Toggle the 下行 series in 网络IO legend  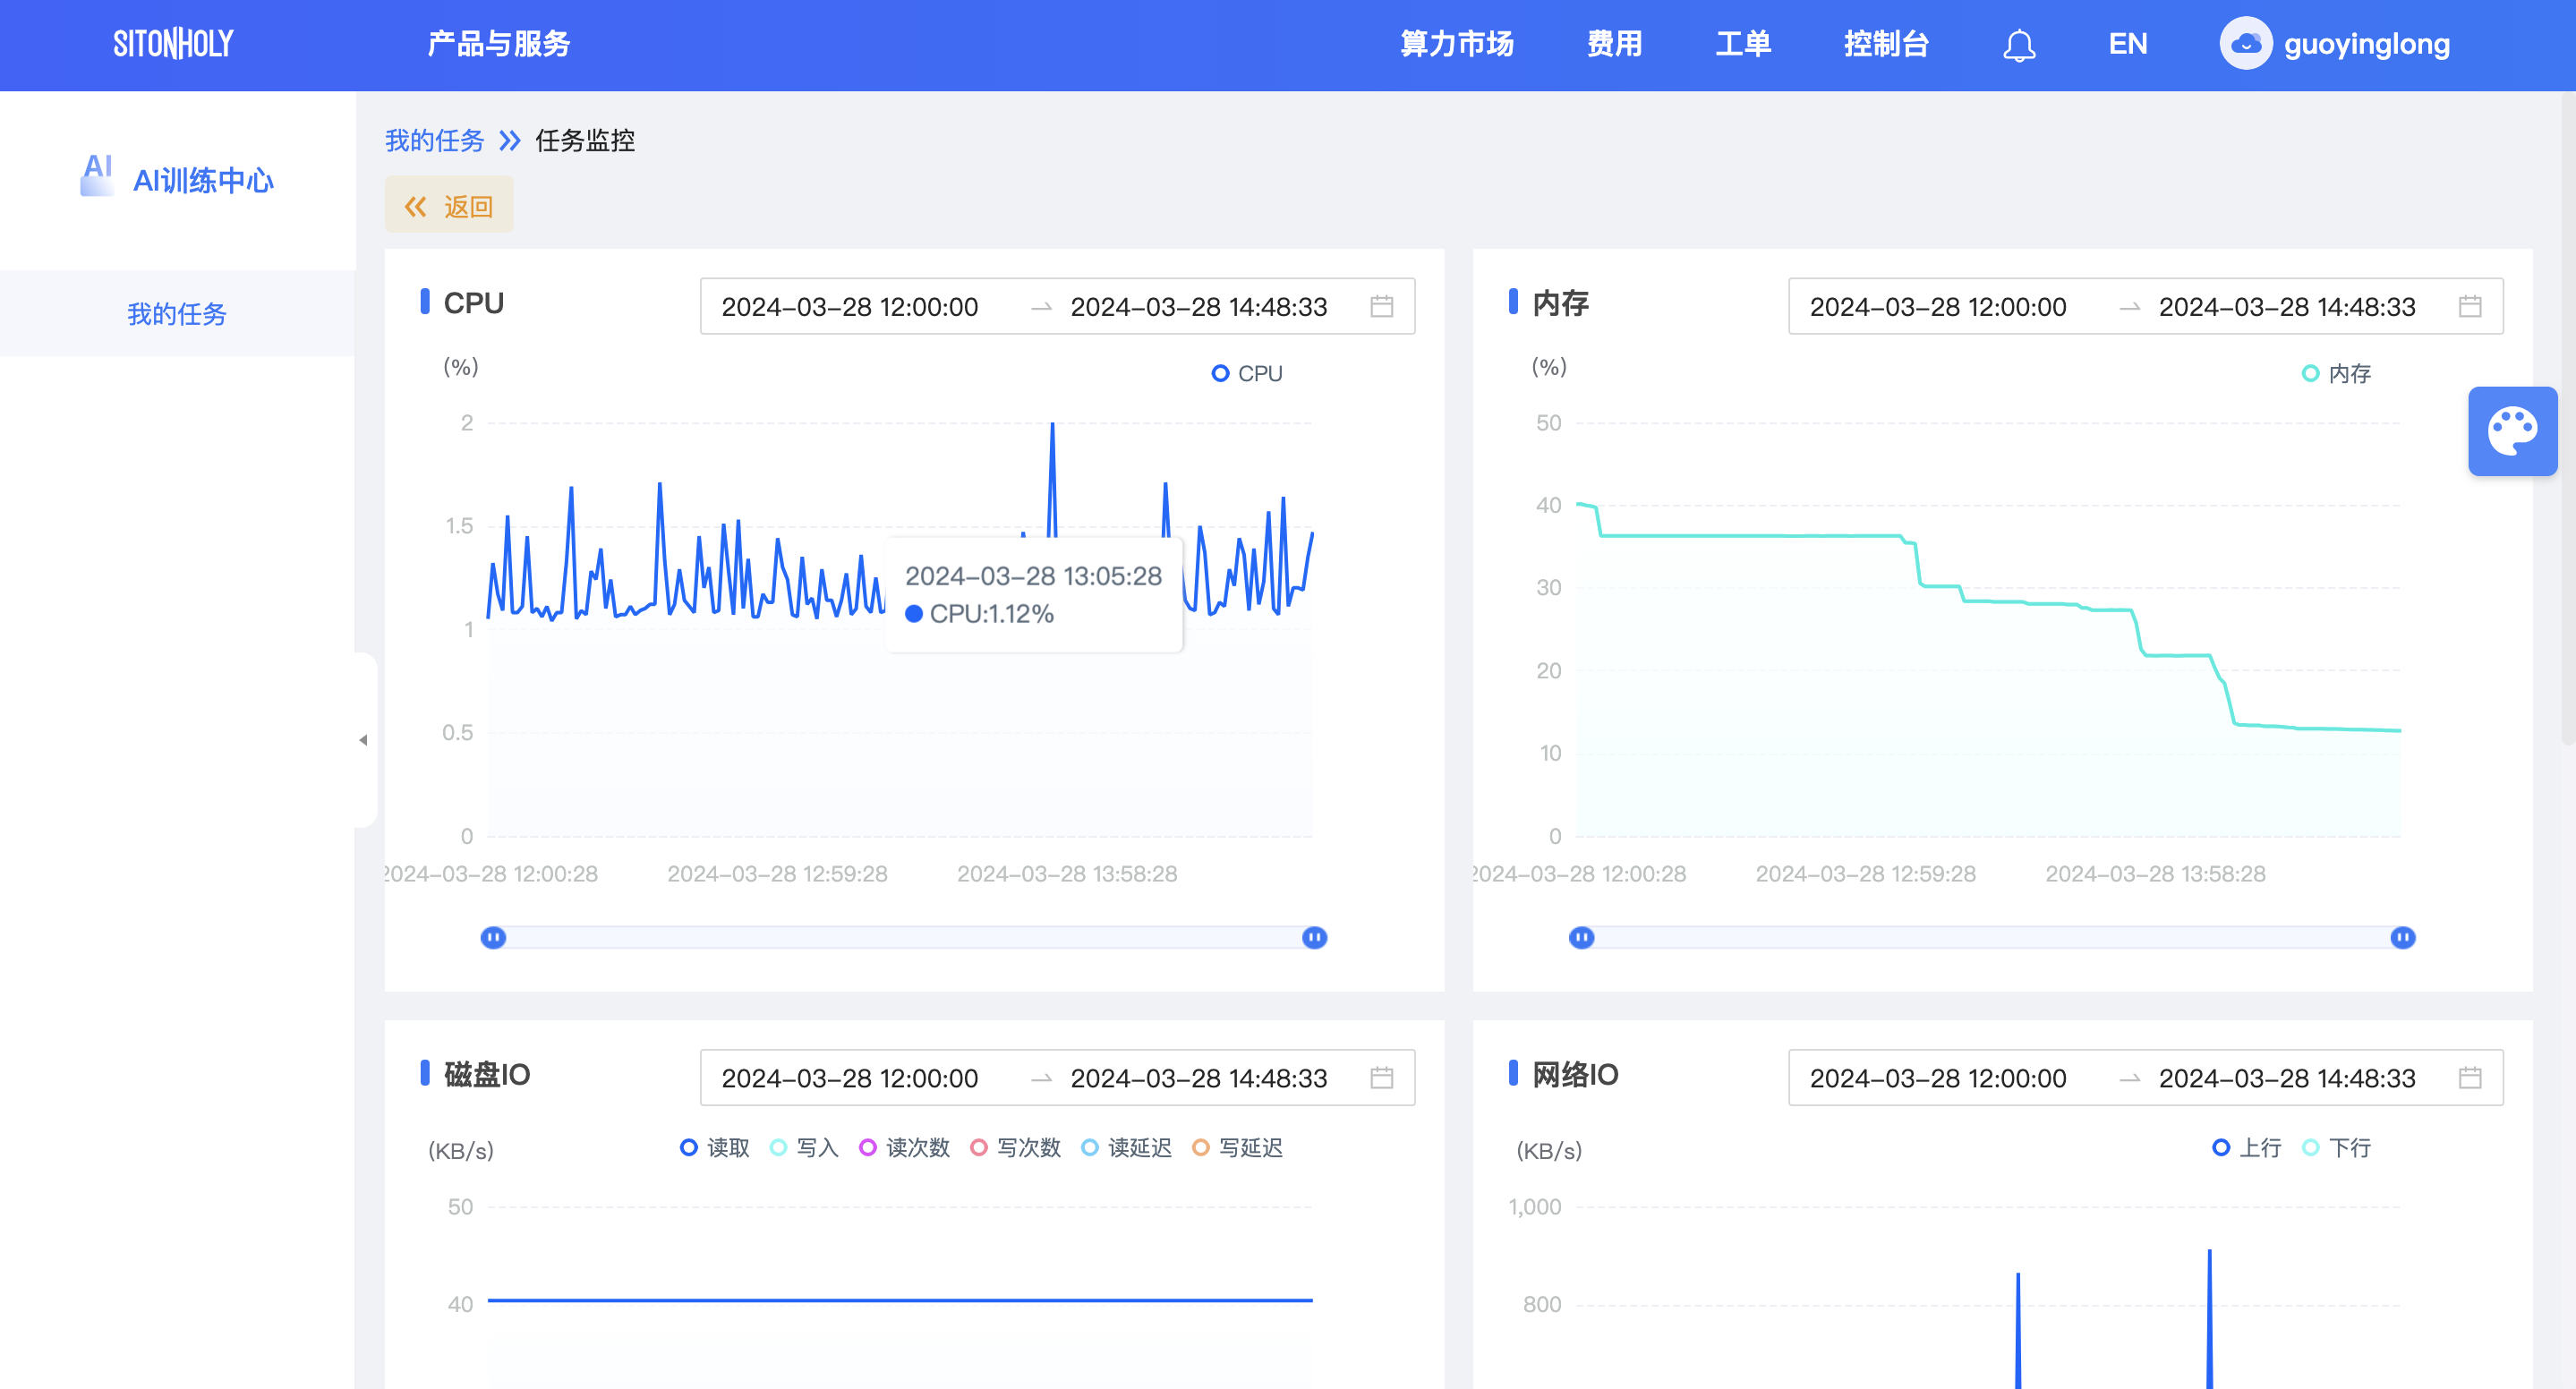(2336, 1147)
